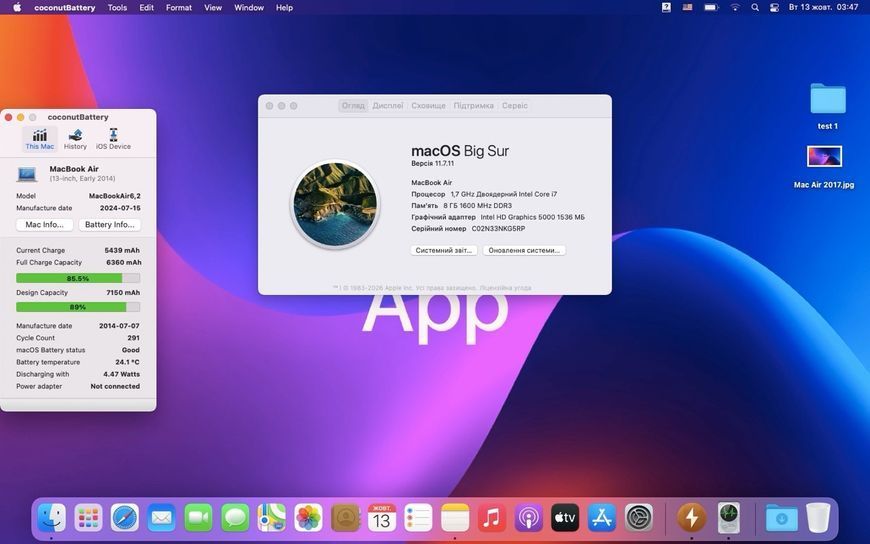
Task: Select This Mac in coconutBattery toolbar
Action: coord(39,139)
